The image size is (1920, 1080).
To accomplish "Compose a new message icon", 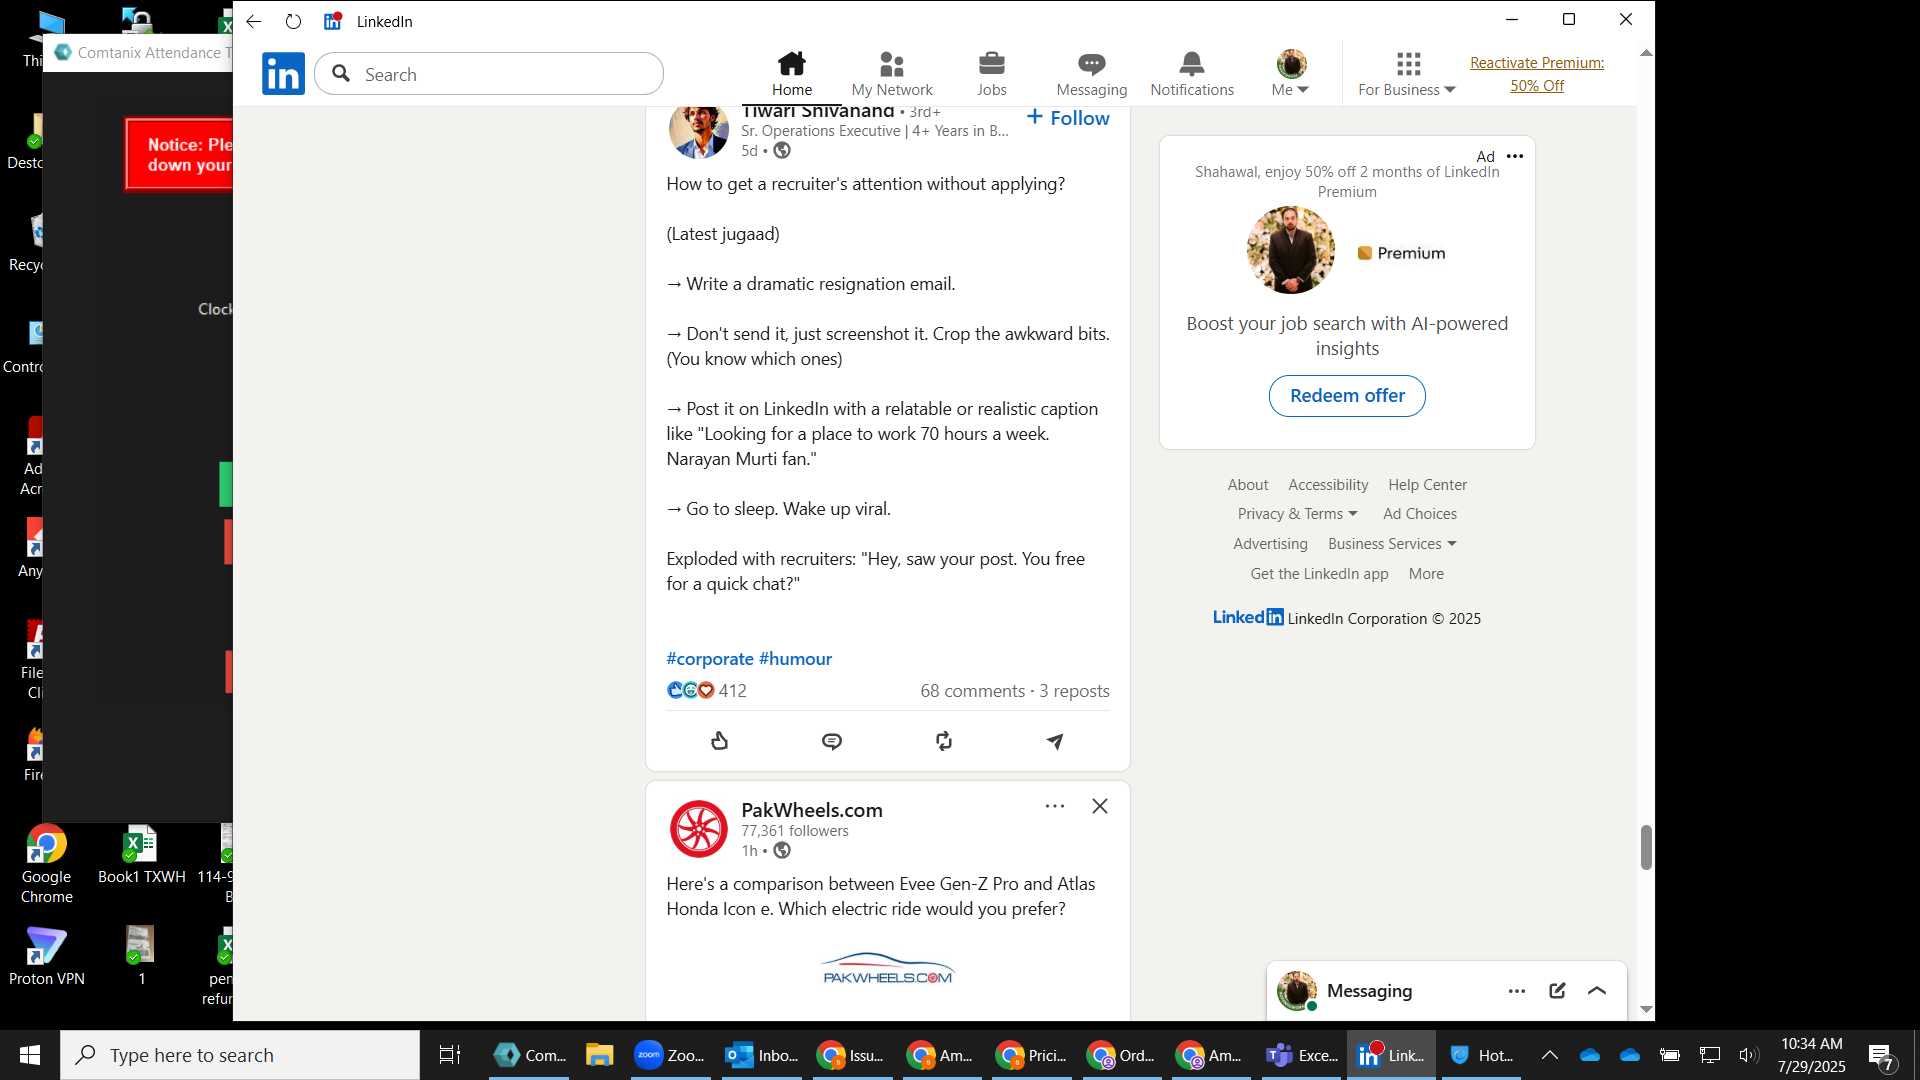I will coord(1557,991).
